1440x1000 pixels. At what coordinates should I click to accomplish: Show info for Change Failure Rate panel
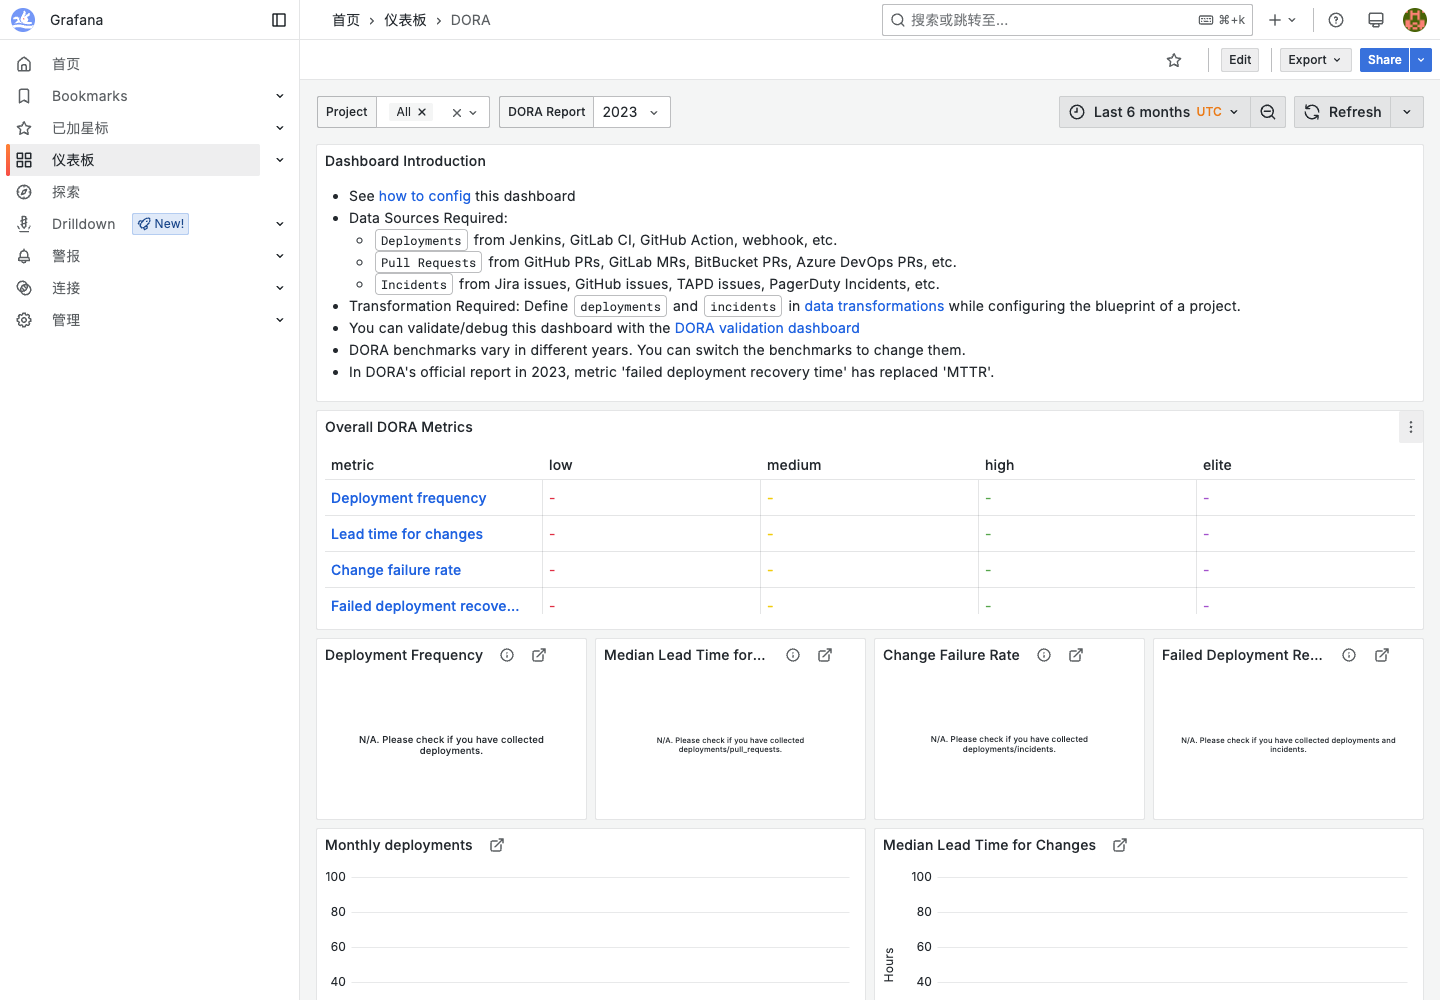pyautogui.click(x=1044, y=655)
